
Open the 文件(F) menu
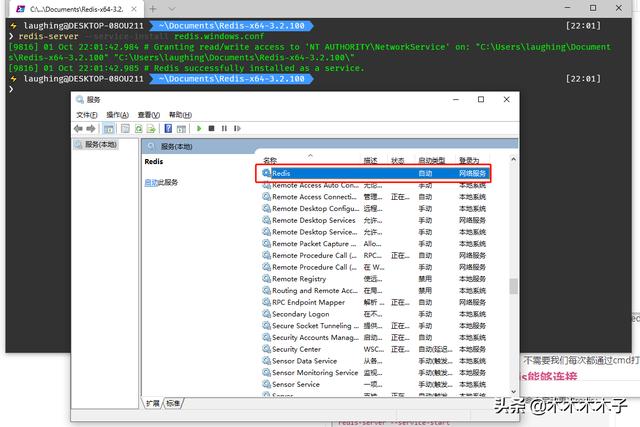[87, 115]
